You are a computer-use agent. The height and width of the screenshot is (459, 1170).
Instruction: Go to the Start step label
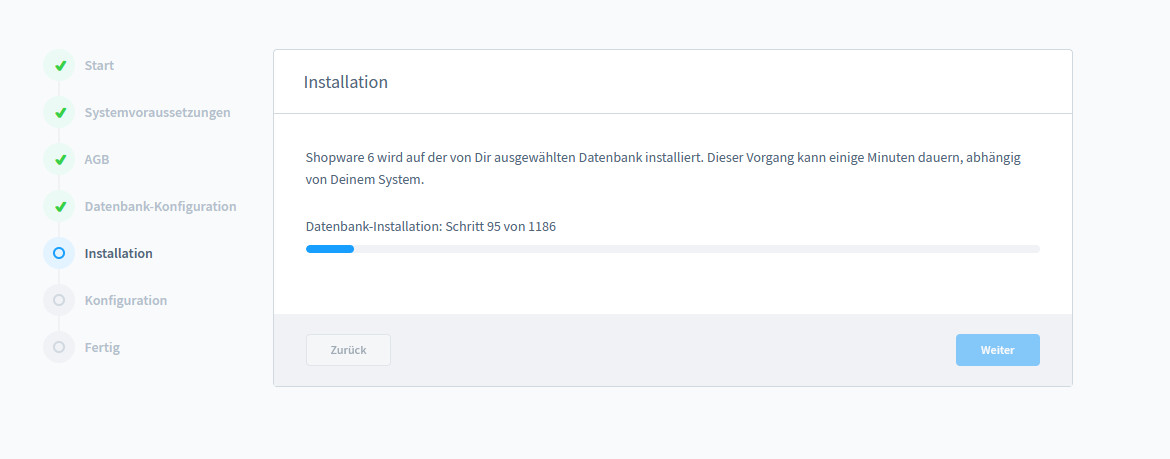pyautogui.click(x=99, y=66)
